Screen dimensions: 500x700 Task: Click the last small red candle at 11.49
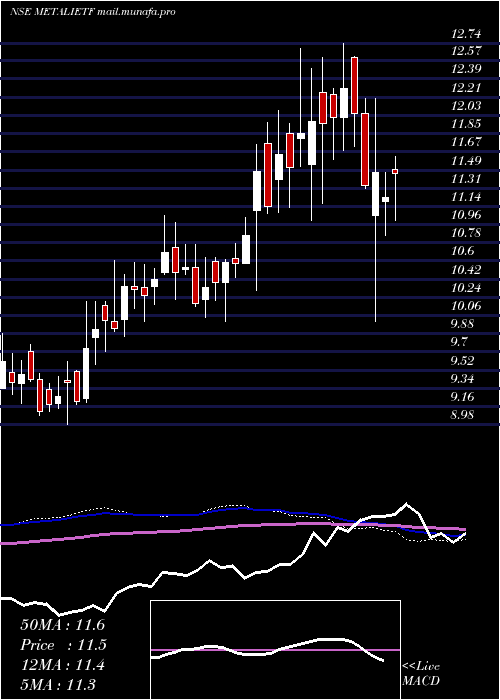pos(395,171)
